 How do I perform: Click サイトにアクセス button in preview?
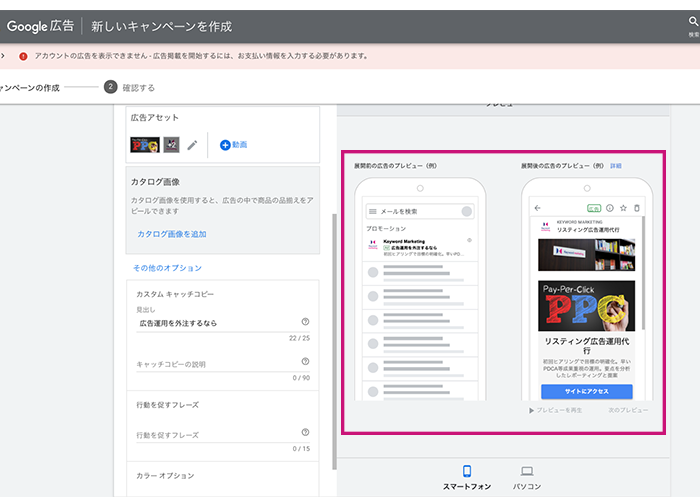pyautogui.click(x=587, y=391)
